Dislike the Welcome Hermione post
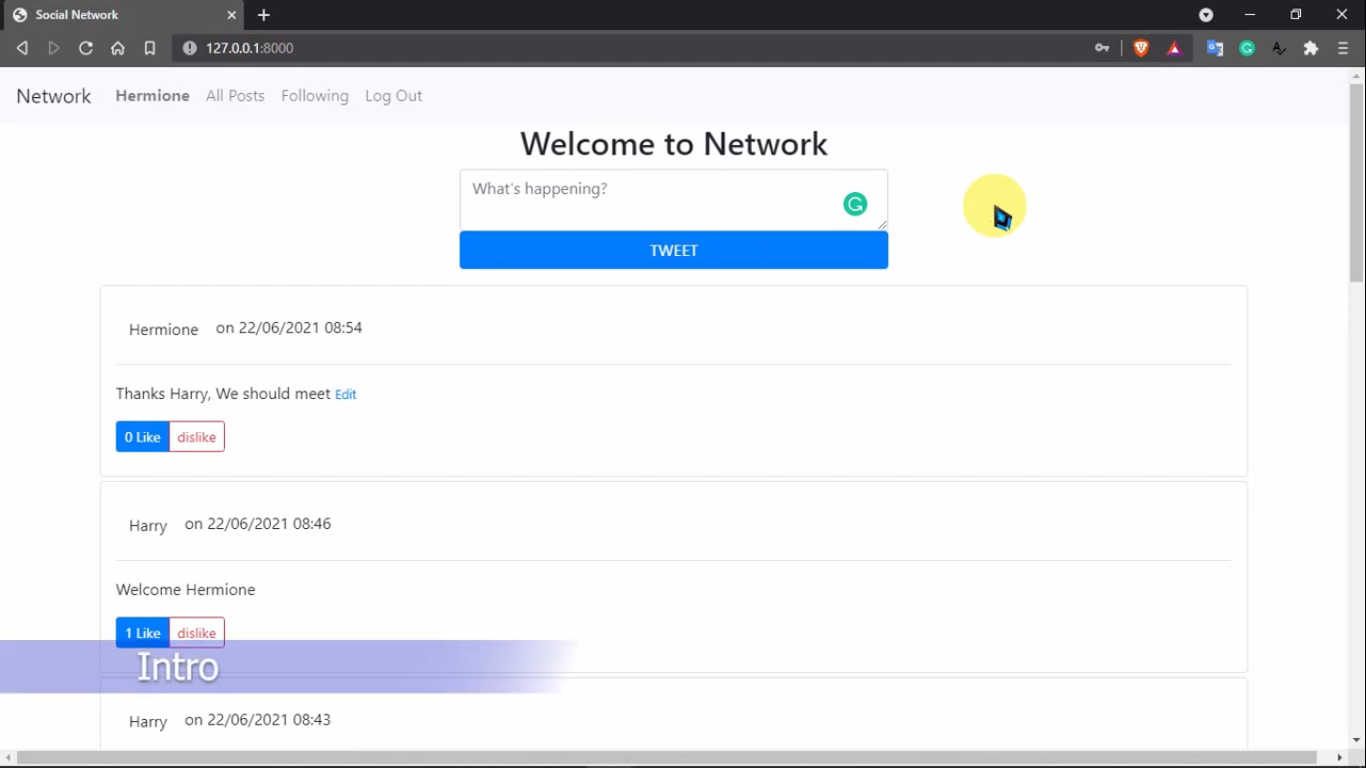This screenshot has width=1366, height=768. [197, 633]
